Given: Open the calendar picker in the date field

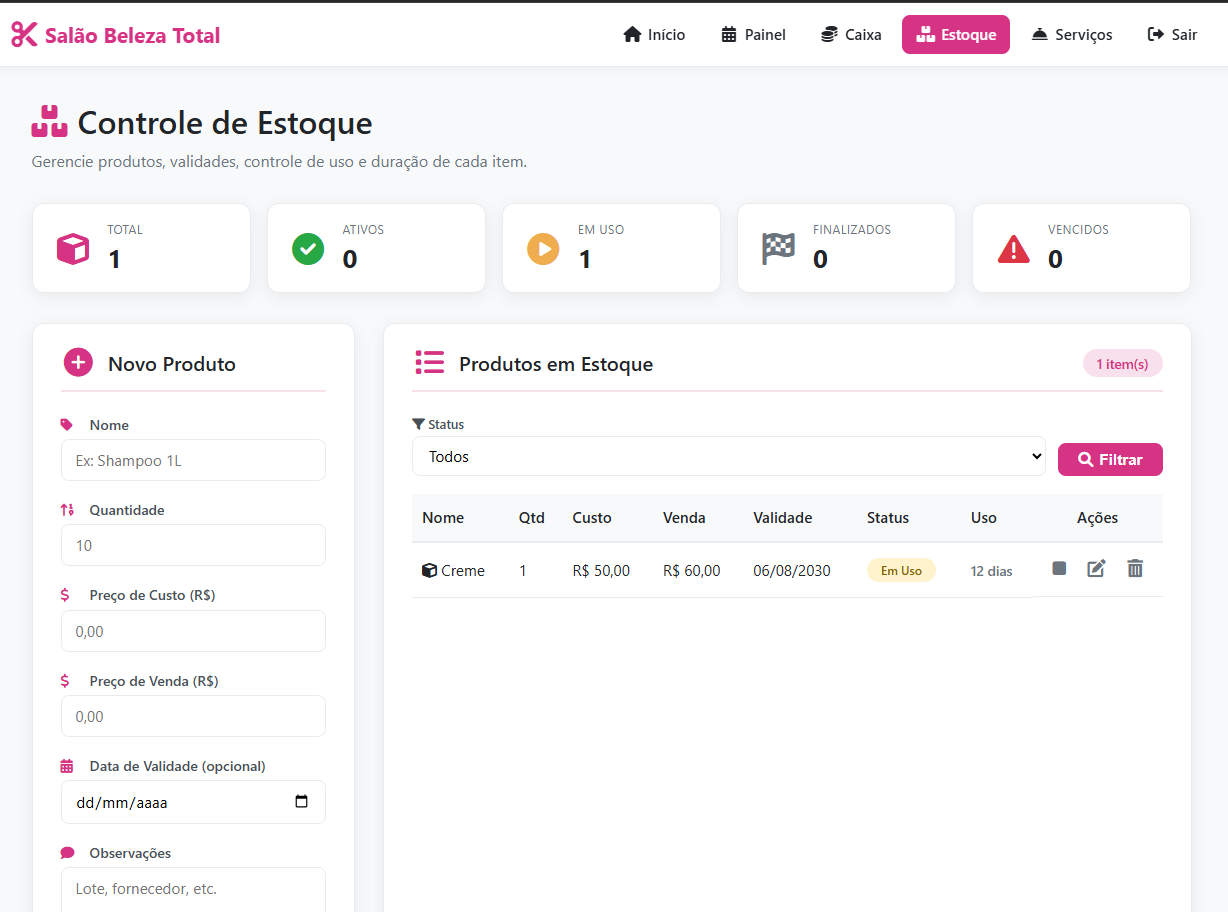Looking at the screenshot, I should 302,802.
